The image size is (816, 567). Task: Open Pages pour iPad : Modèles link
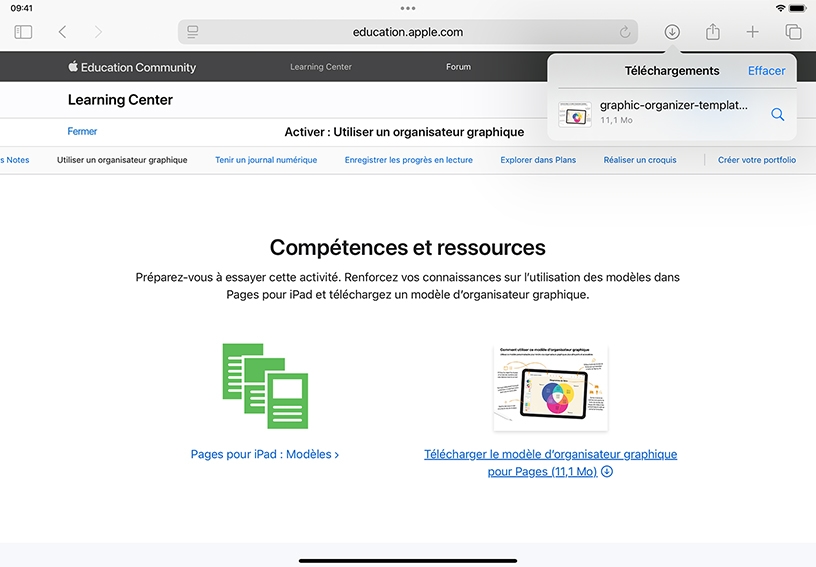coord(264,454)
